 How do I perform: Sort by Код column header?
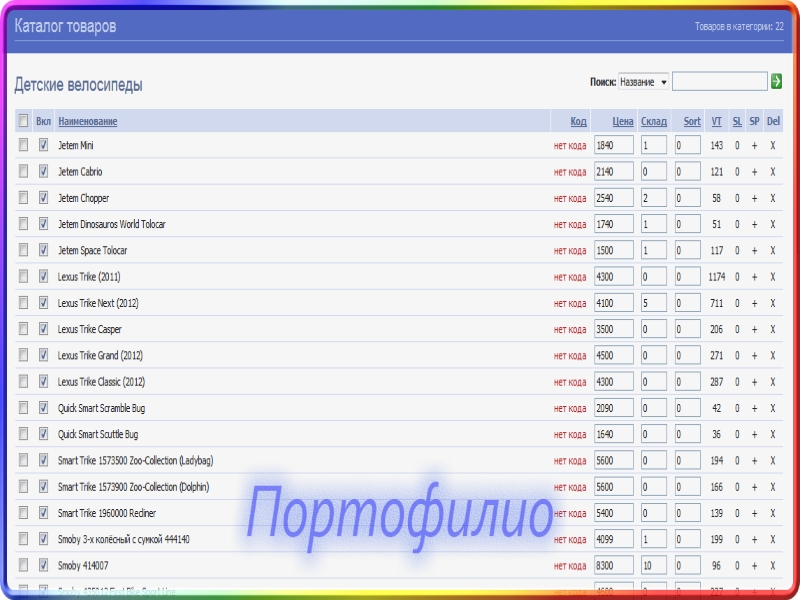pyautogui.click(x=578, y=121)
